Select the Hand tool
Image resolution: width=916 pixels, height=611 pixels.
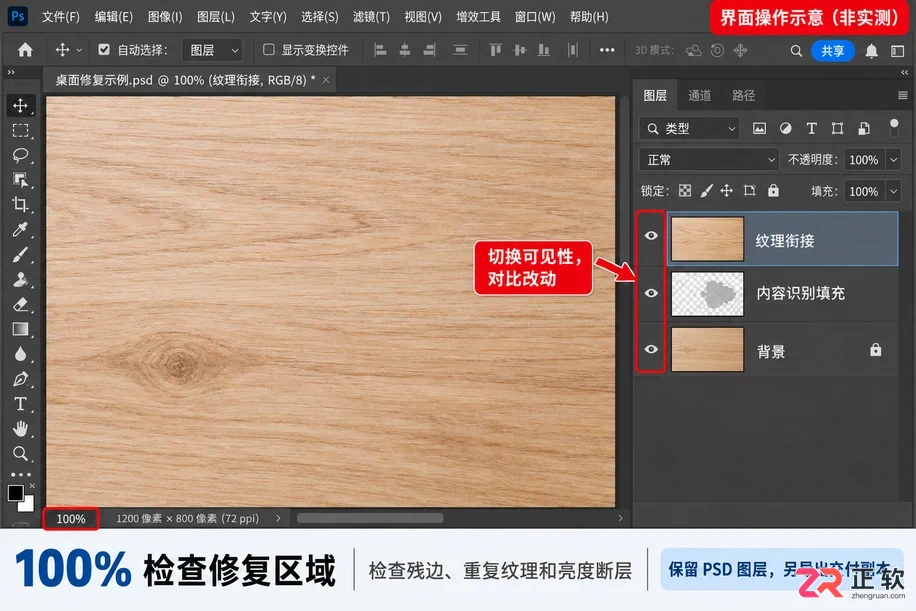pos(20,429)
